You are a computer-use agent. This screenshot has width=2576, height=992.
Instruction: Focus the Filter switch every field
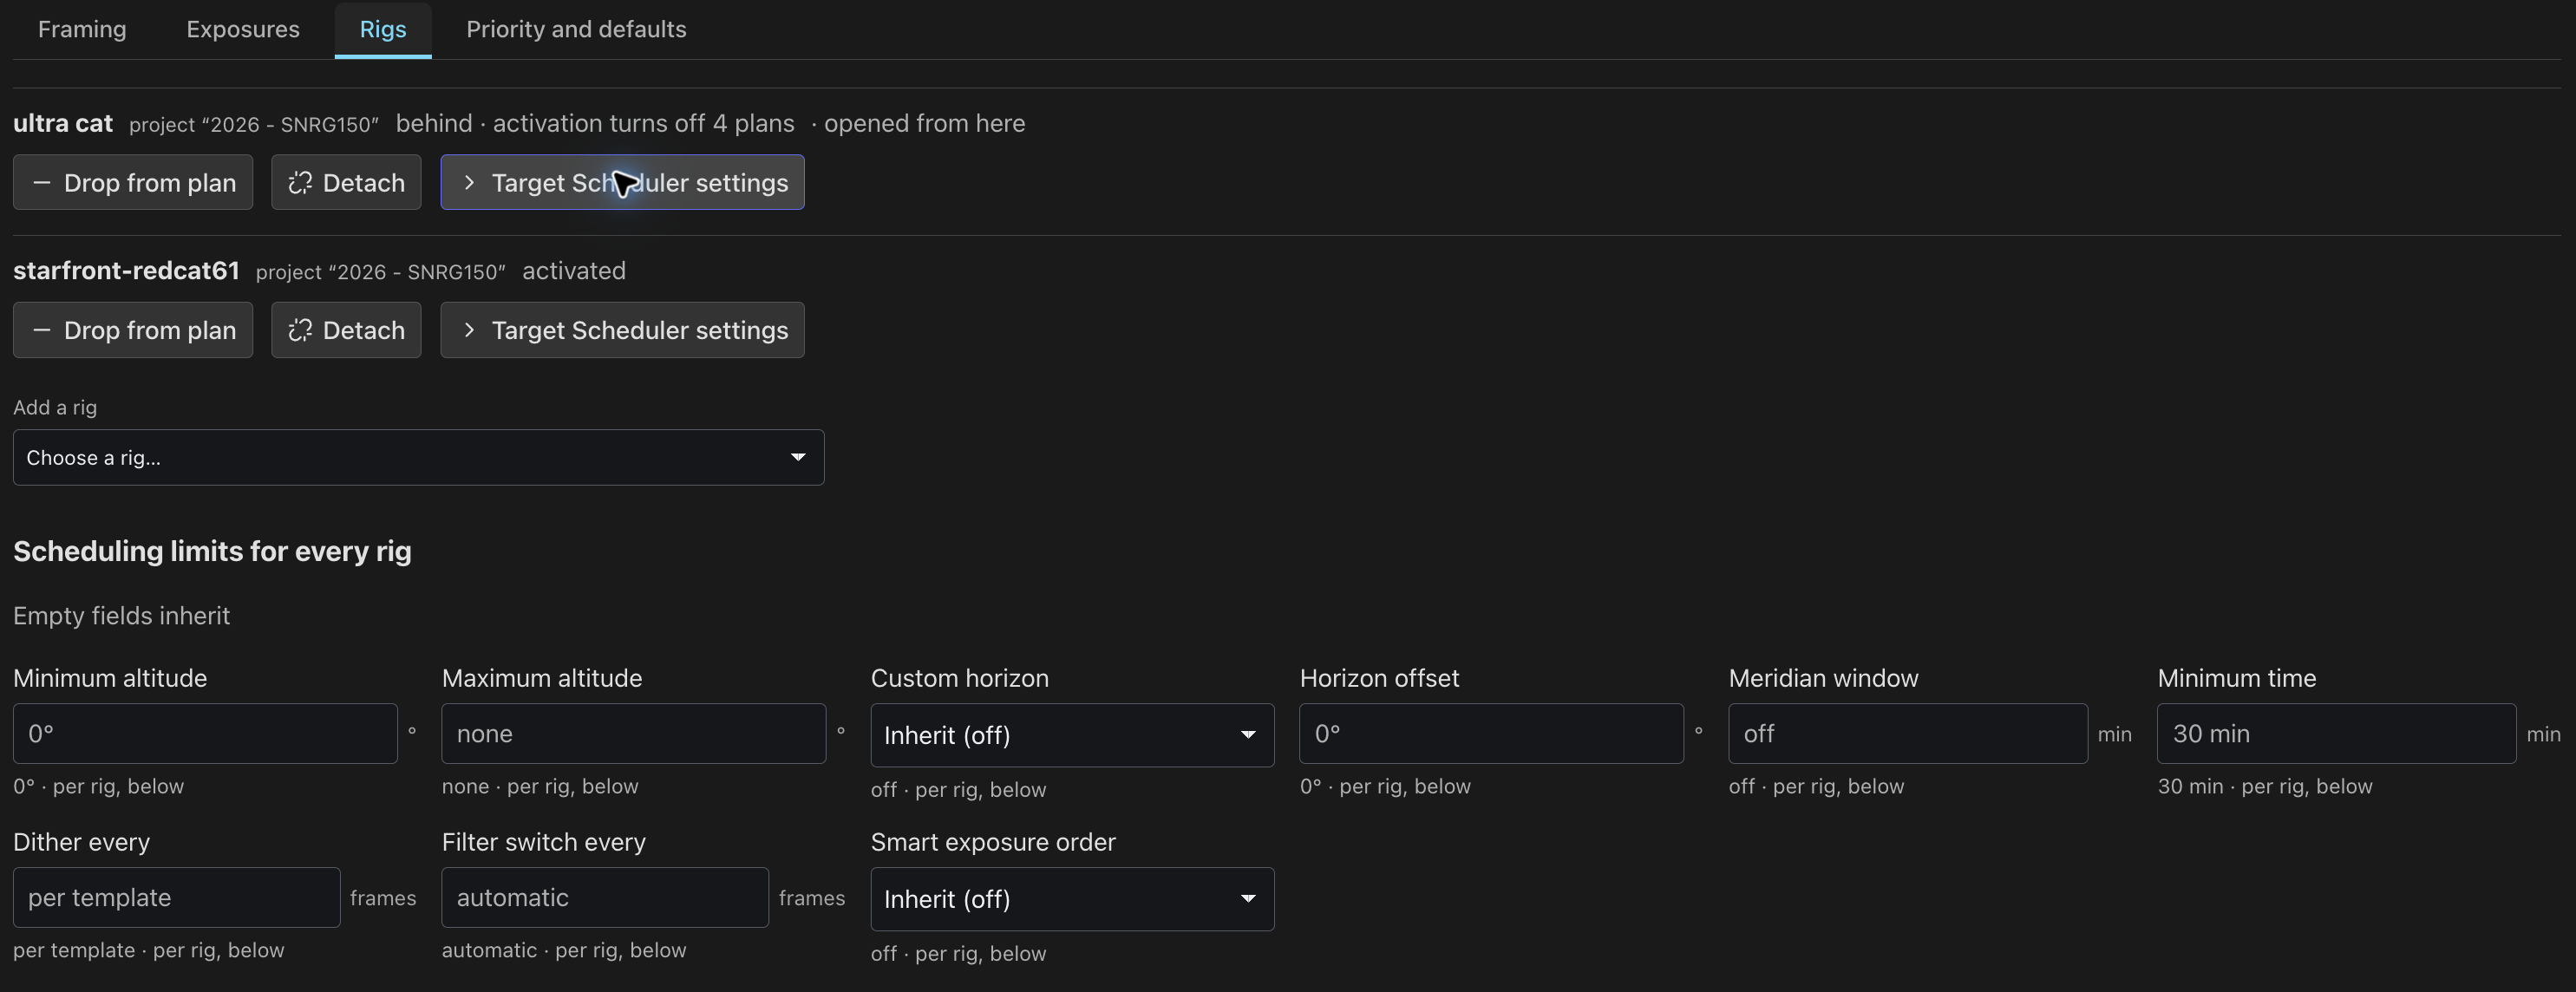(605, 898)
